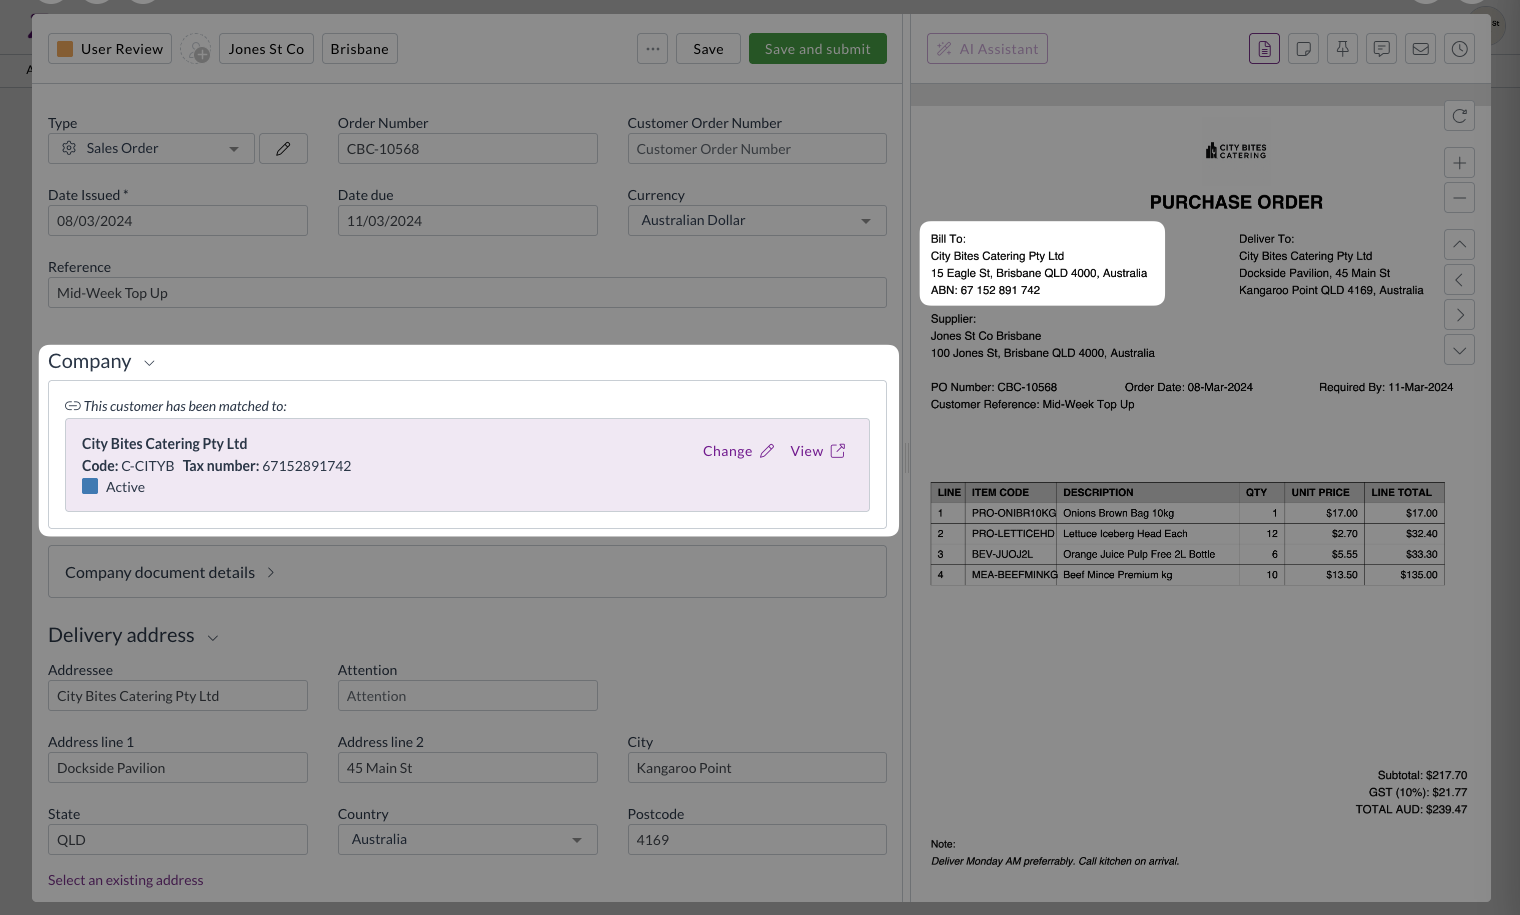
Task: Click the State field
Action: pyautogui.click(x=178, y=839)
